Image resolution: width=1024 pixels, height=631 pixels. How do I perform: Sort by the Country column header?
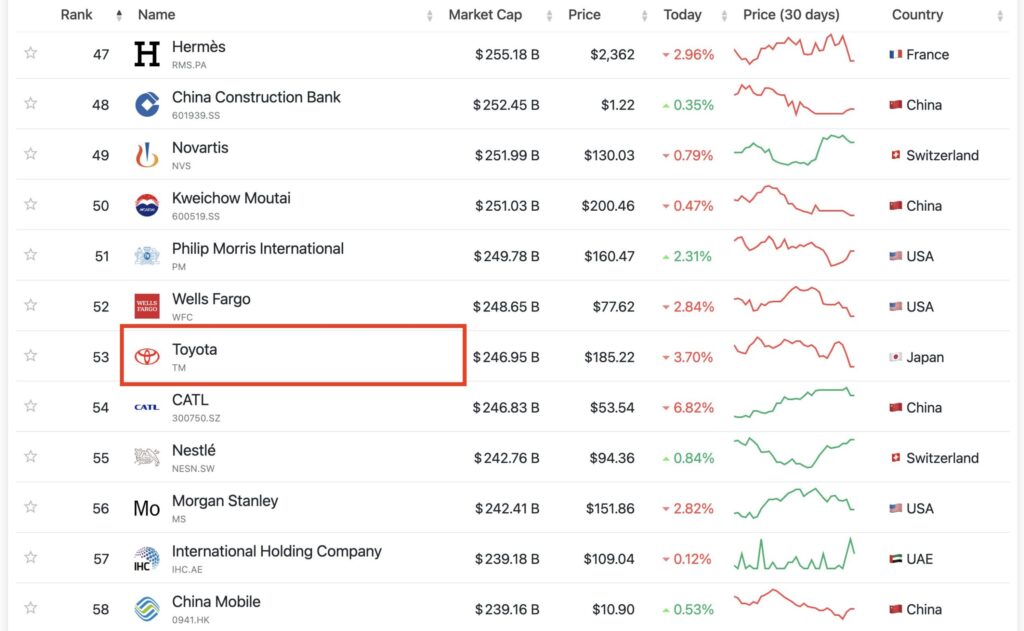[917, 15]
